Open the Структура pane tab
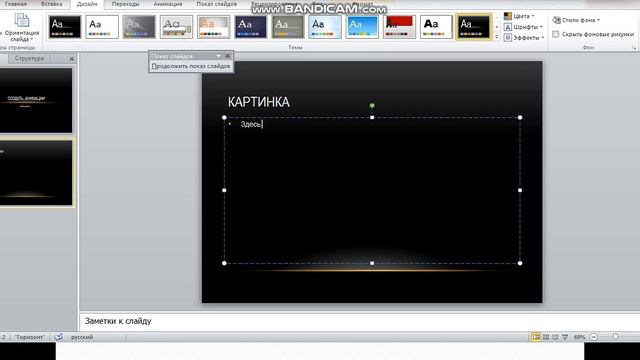The height and width of the screenshot is (360, 640). pos(29,58)
